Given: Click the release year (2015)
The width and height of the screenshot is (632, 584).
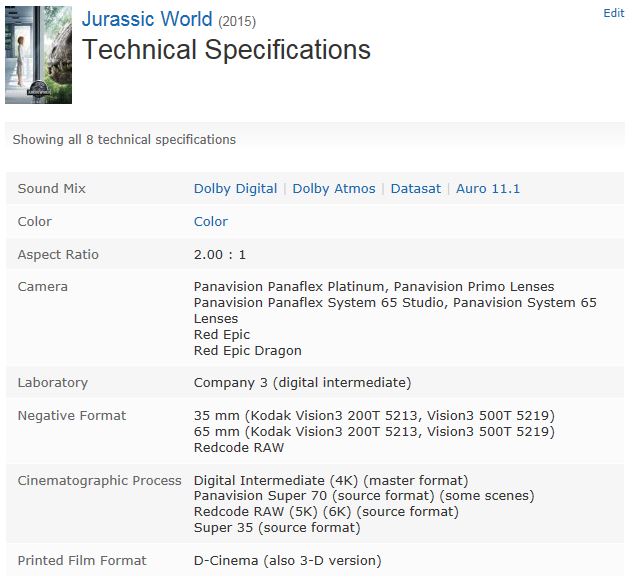Looking at the screenshot, I should (237, 21).
